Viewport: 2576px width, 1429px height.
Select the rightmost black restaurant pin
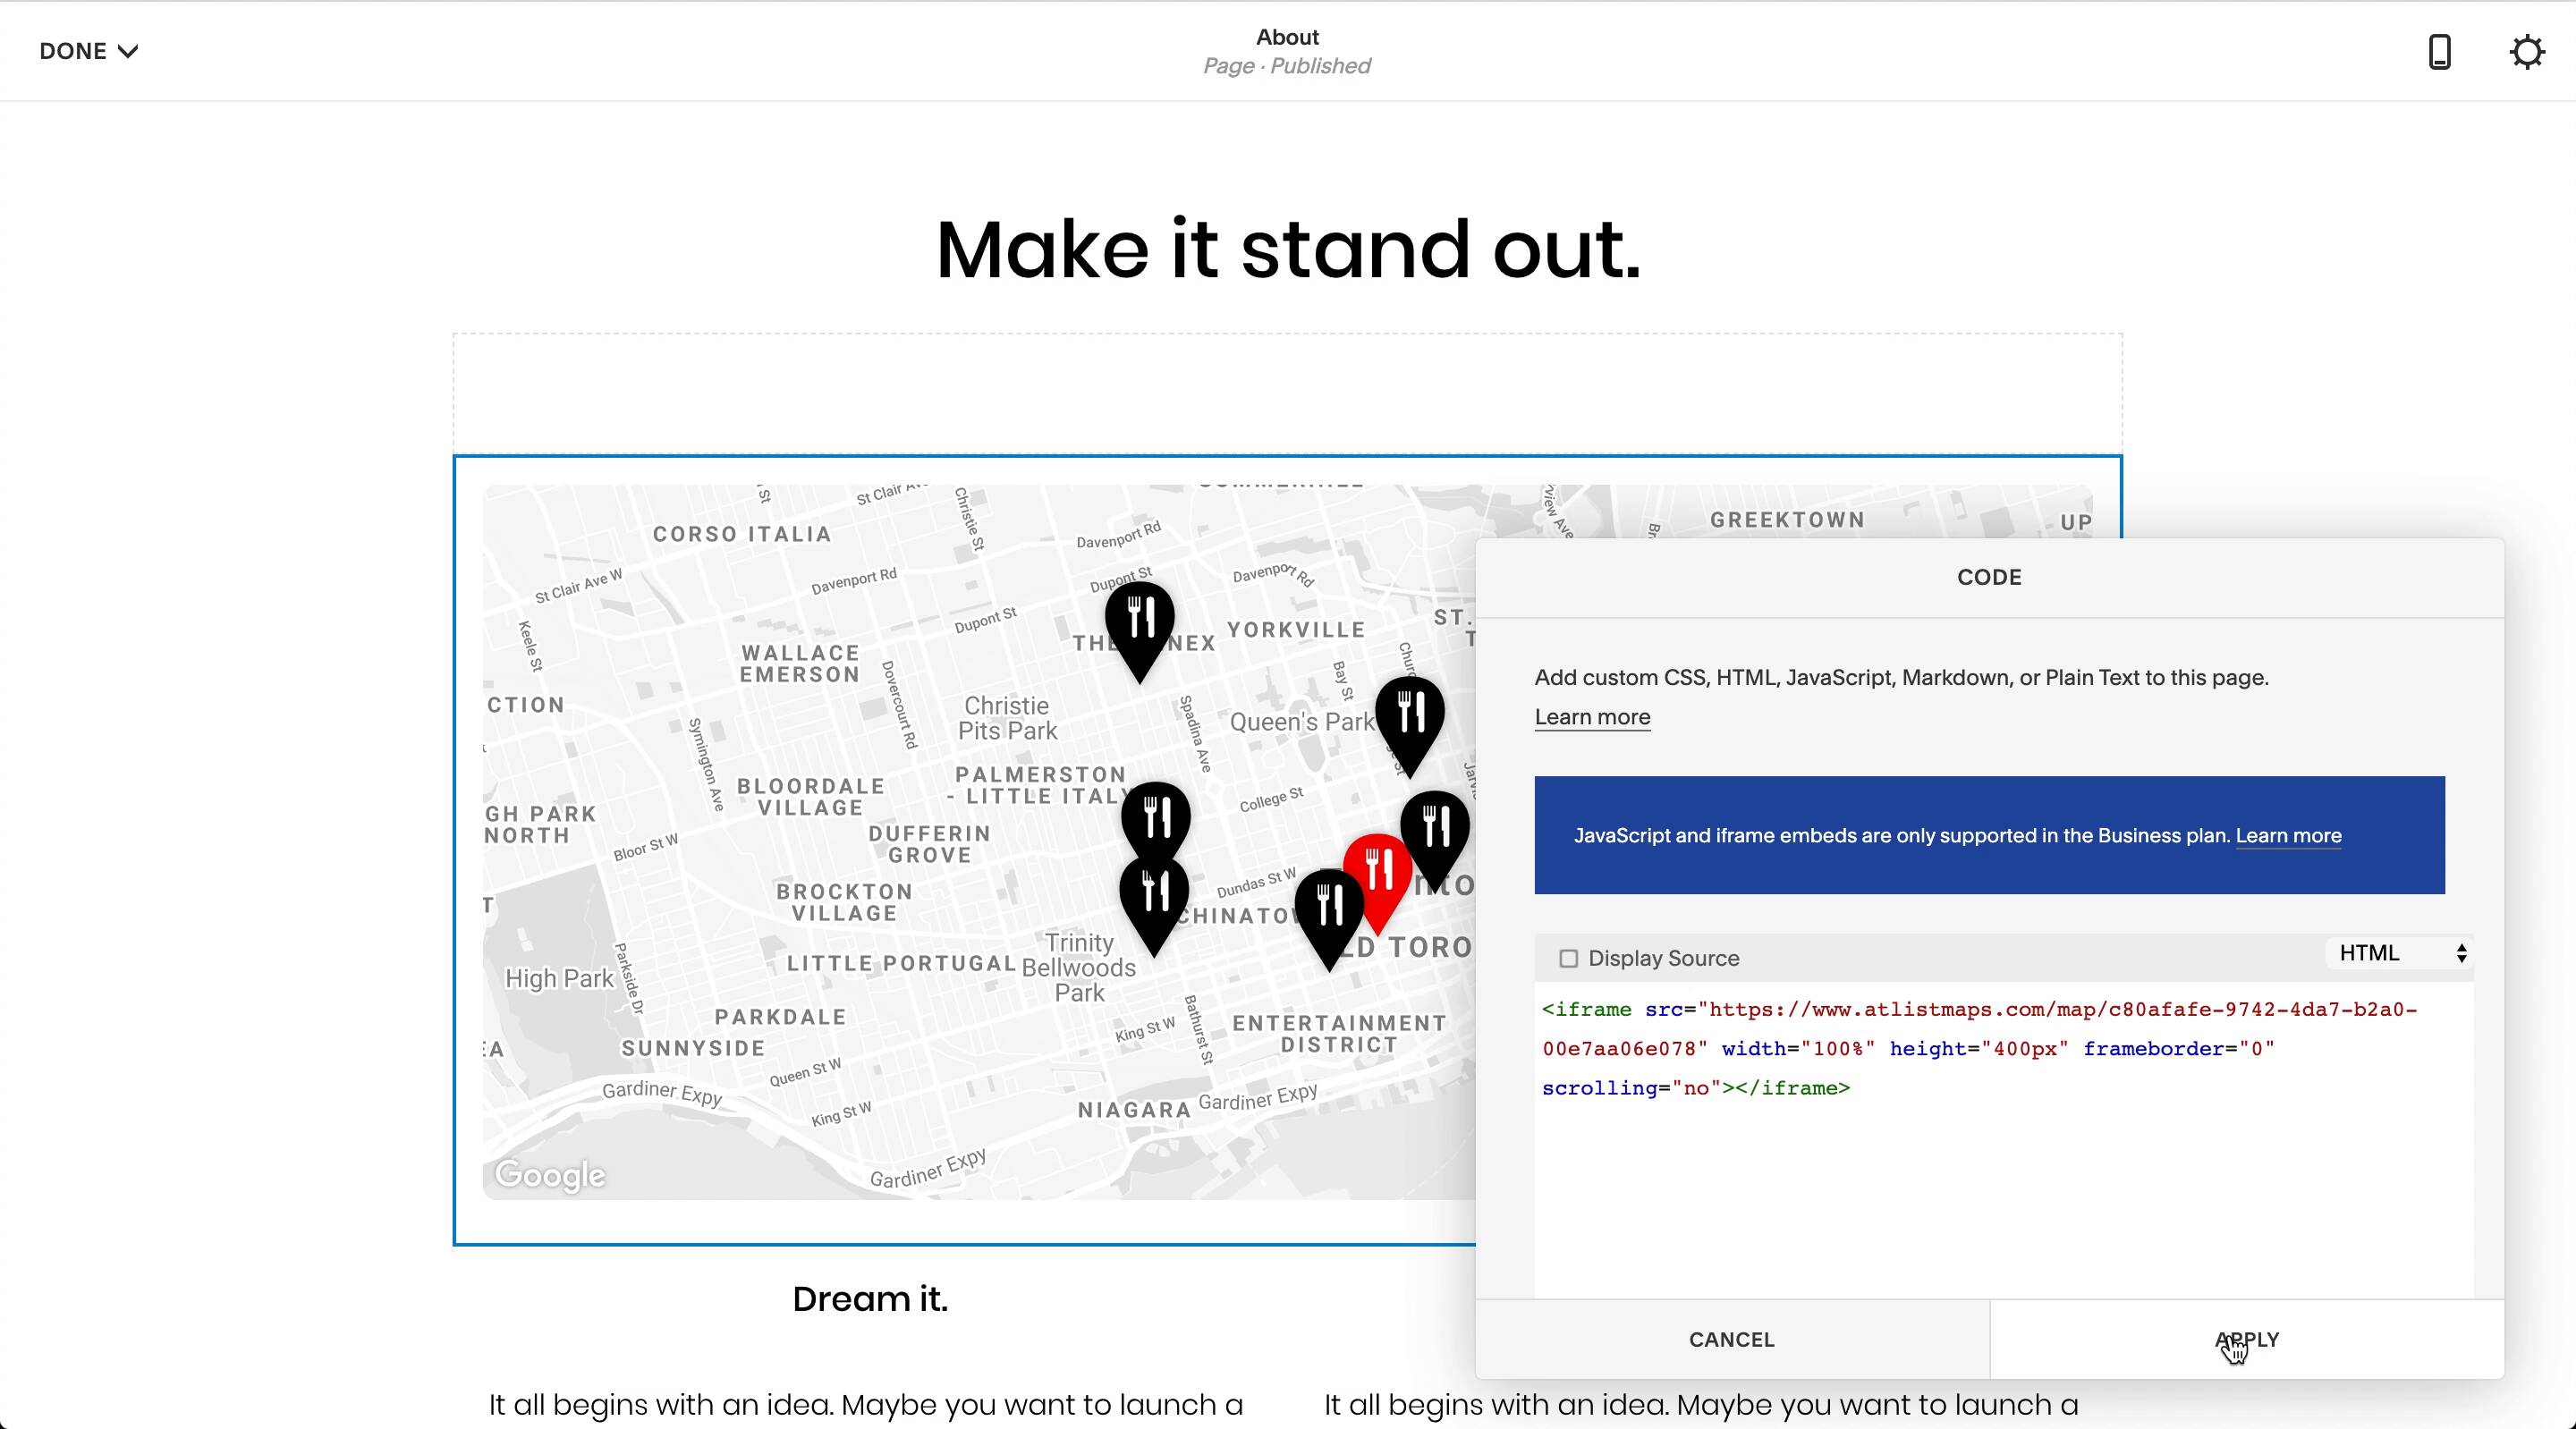pos(1435,841)
